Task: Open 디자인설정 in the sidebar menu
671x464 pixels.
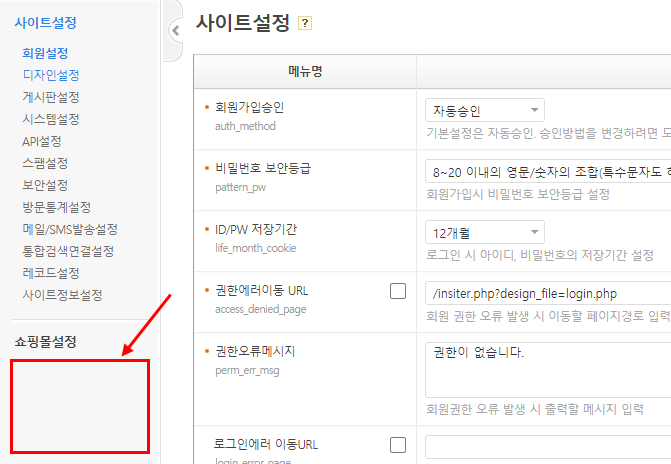Action: 51,75
